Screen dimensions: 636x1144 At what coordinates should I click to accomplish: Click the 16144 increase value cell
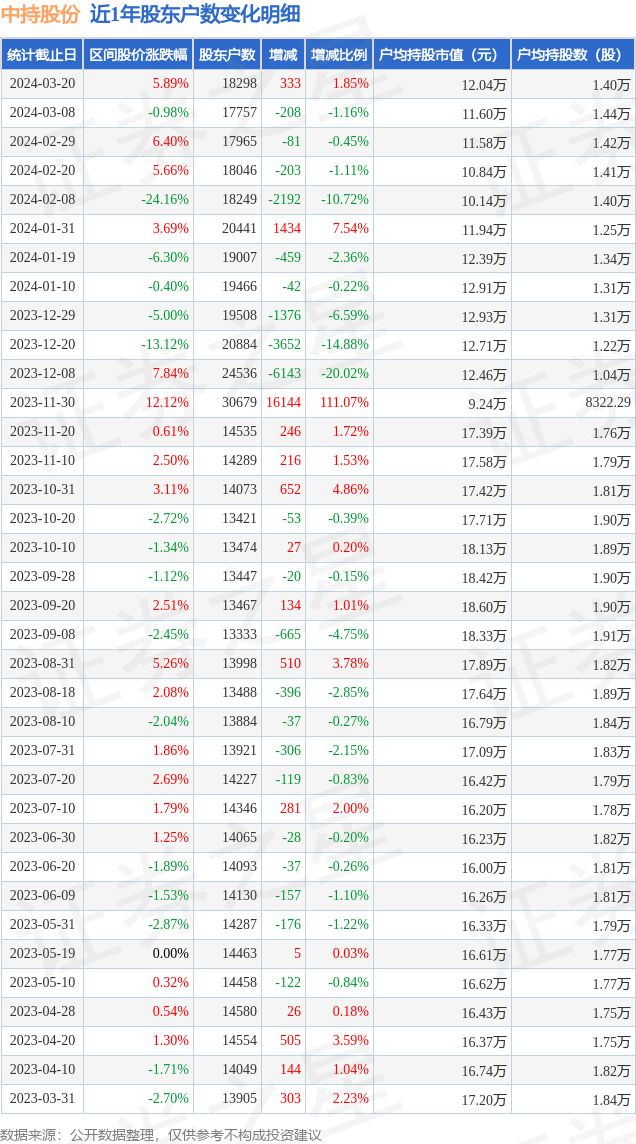coord(283,403)
